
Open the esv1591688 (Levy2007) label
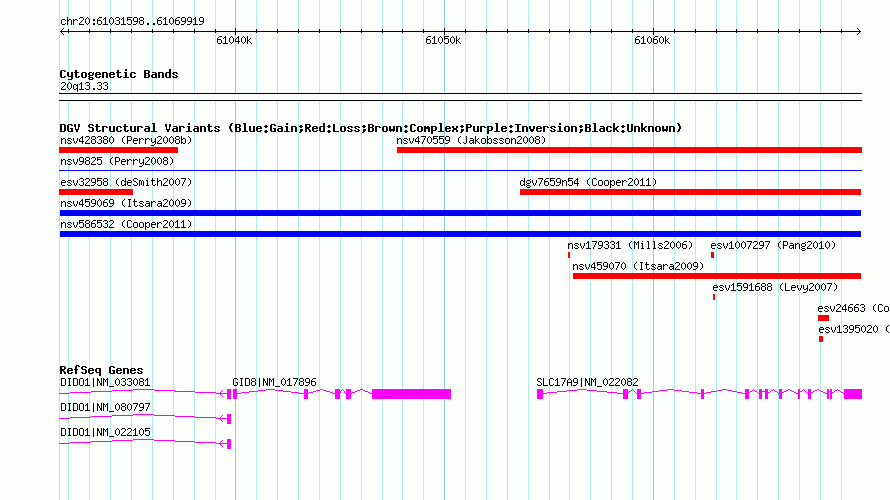(775, 287)
